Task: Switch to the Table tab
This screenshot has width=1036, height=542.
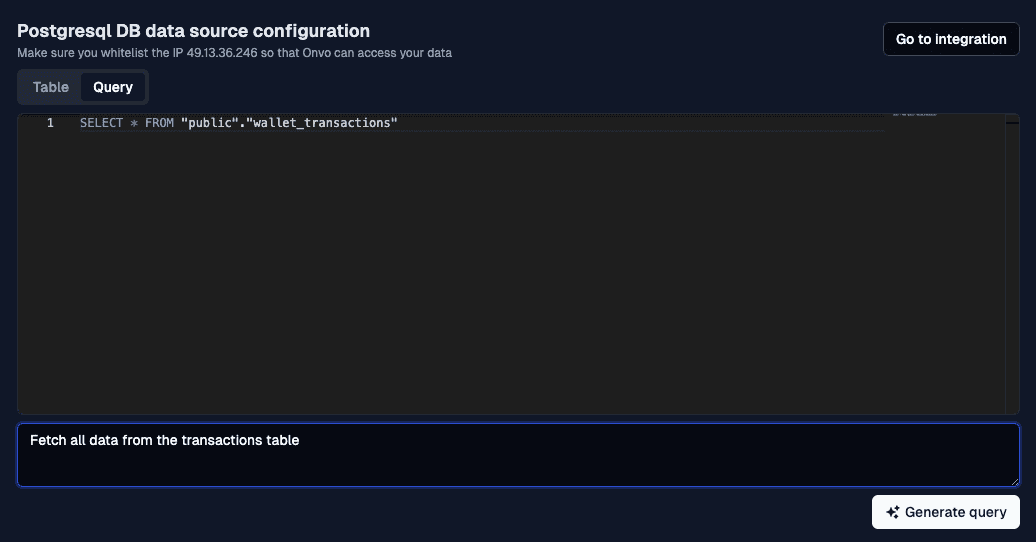Action: tap(51, 87)
